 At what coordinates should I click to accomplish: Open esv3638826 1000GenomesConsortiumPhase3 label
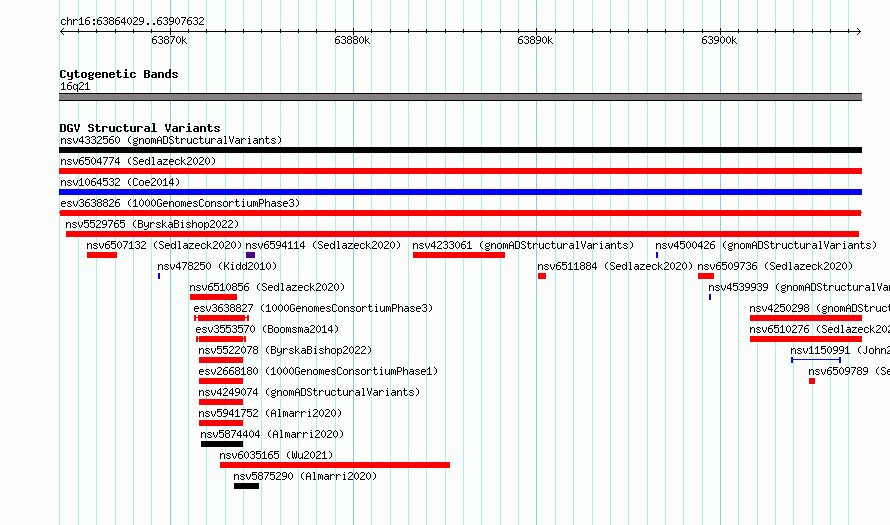pos(180,203)
